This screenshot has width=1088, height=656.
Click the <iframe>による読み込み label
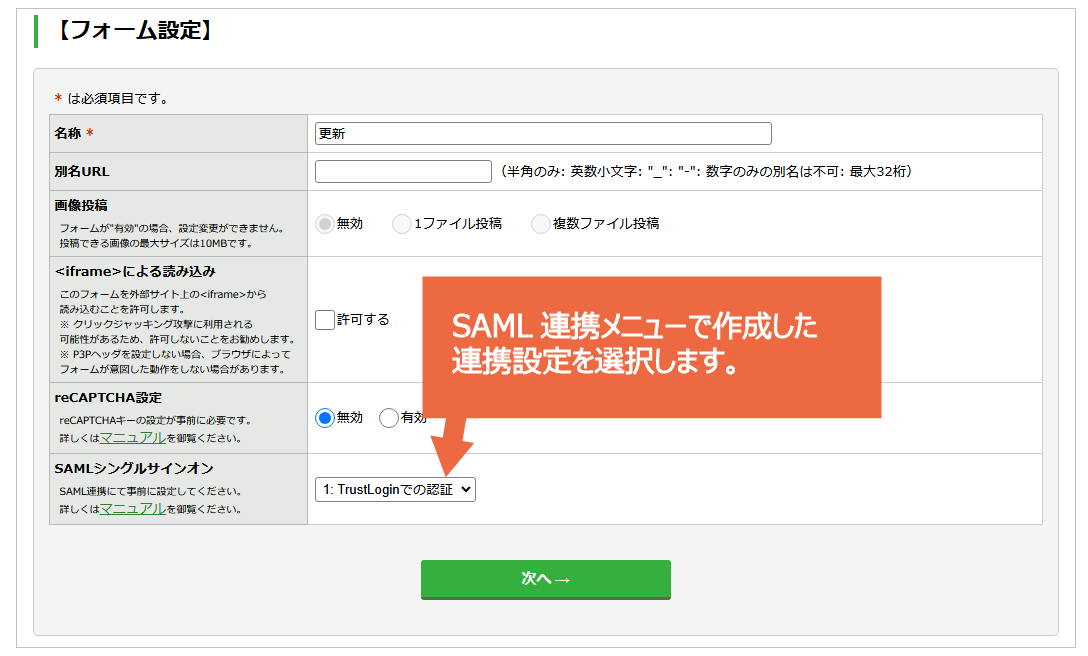coord(135,271)
